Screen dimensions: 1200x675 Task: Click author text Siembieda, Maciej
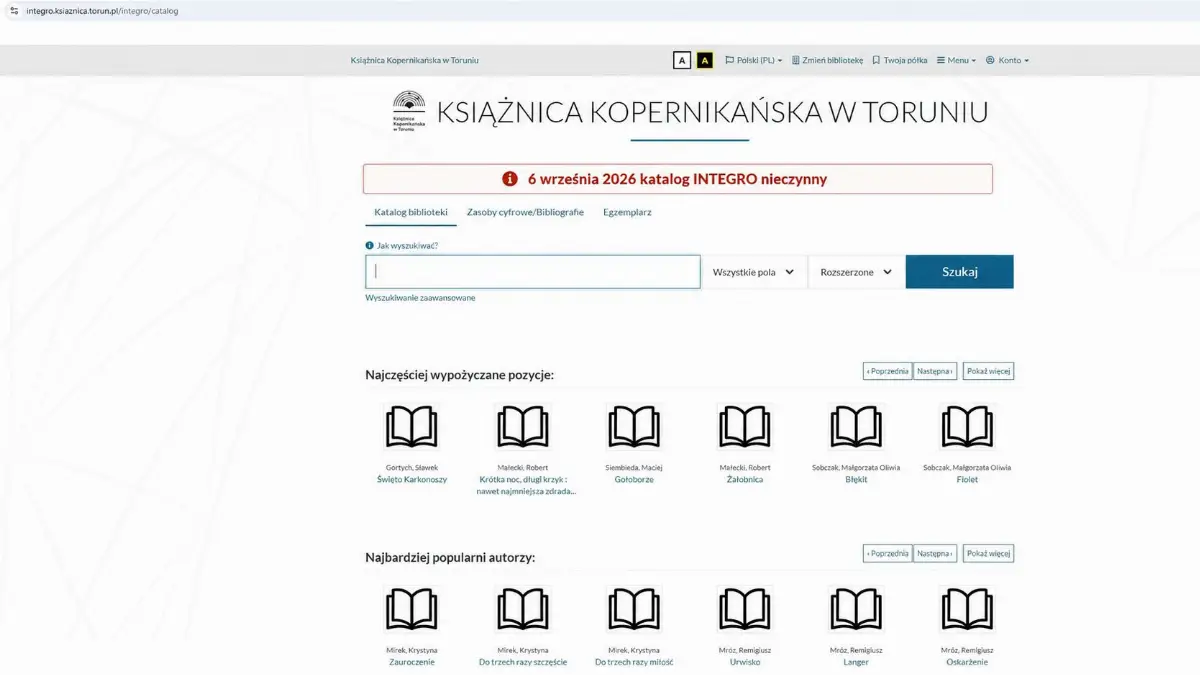click(x=634, y=468)
